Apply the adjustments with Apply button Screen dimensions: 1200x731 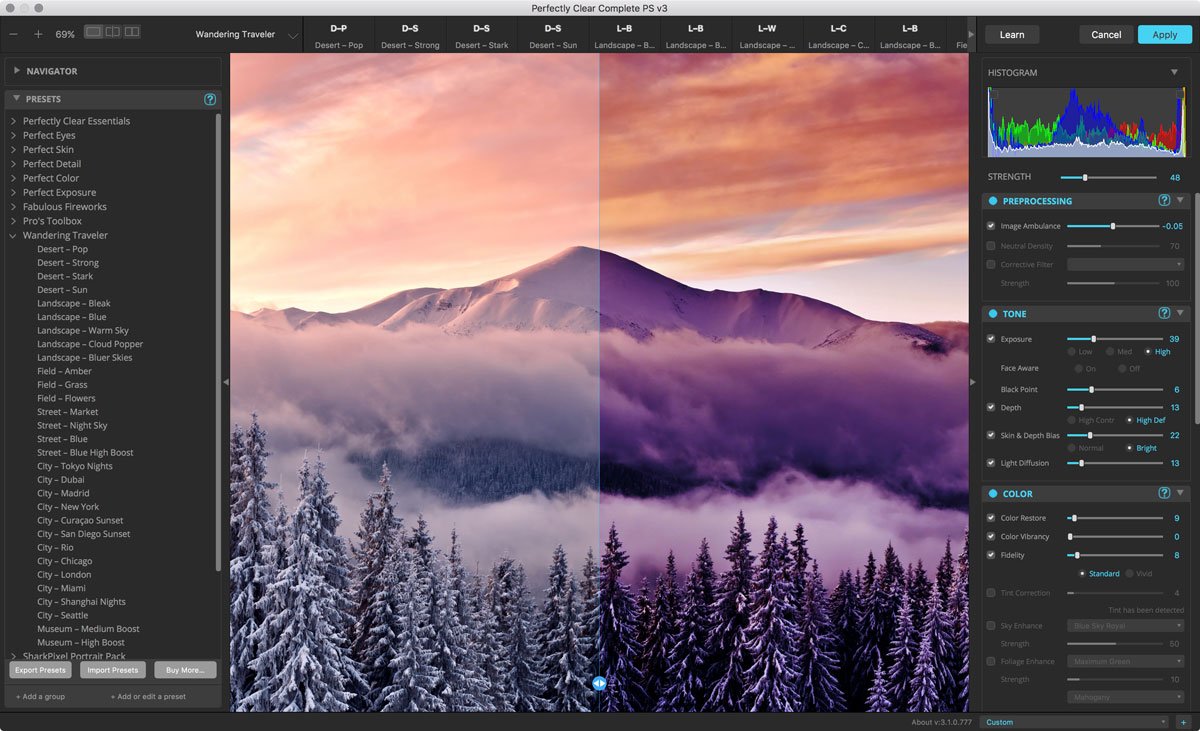[x=1165, y=34]
